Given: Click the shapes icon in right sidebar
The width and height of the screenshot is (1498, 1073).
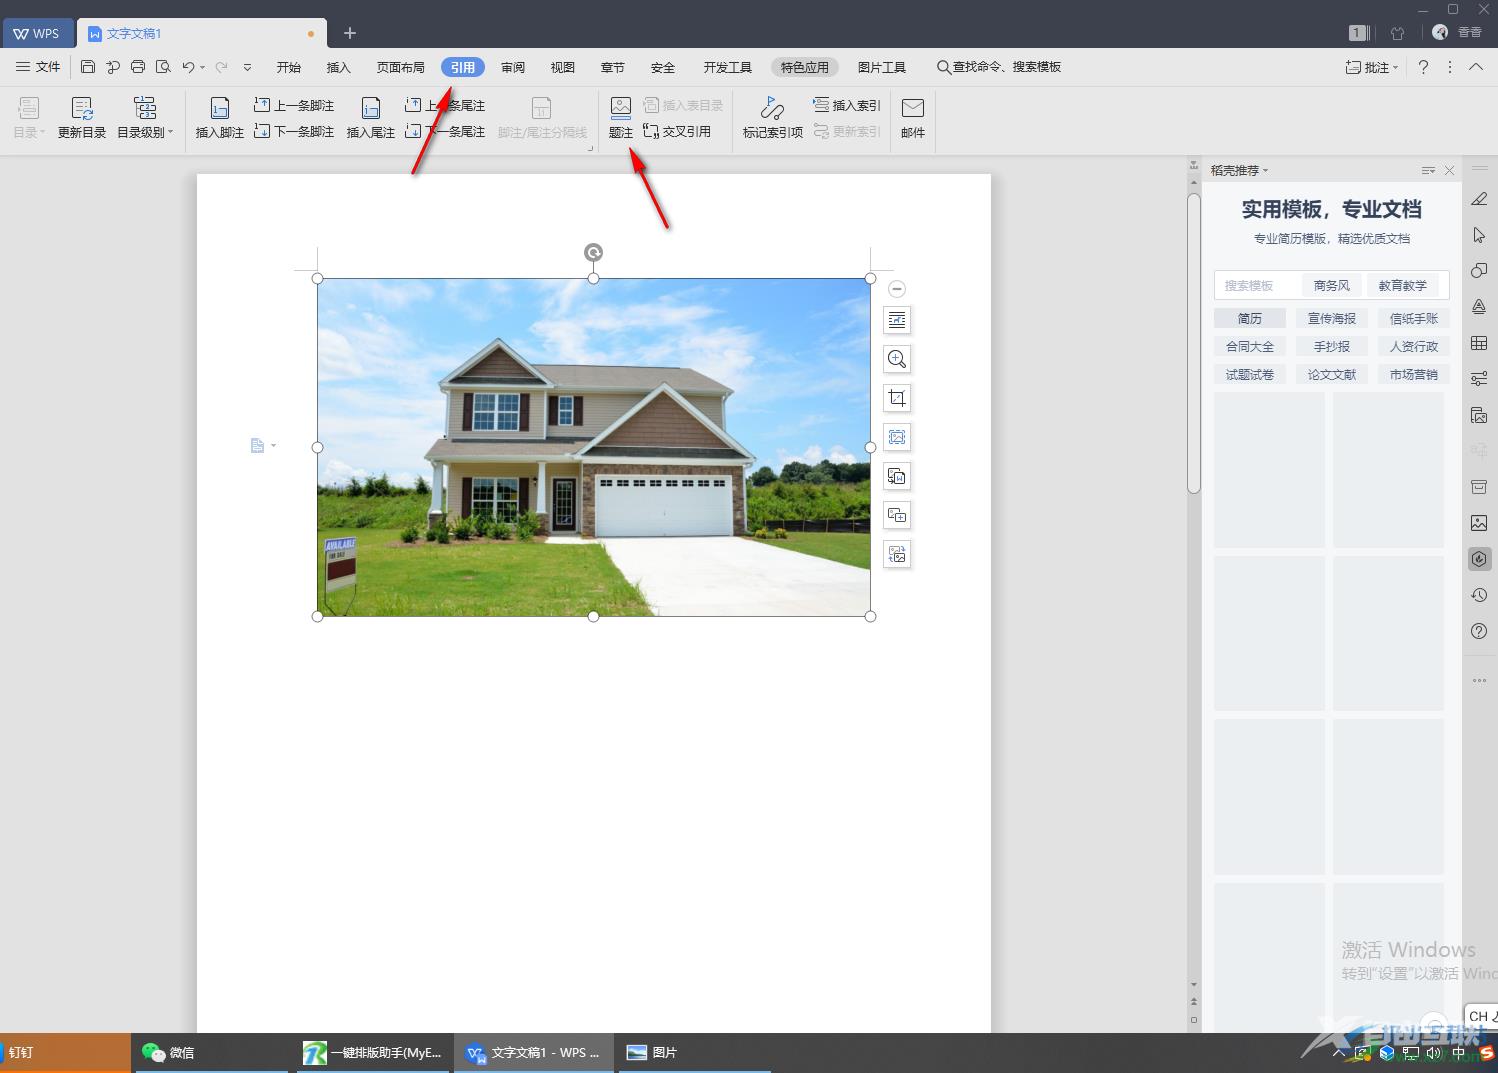Looking at the screenshot, I should pos(1479,271).
